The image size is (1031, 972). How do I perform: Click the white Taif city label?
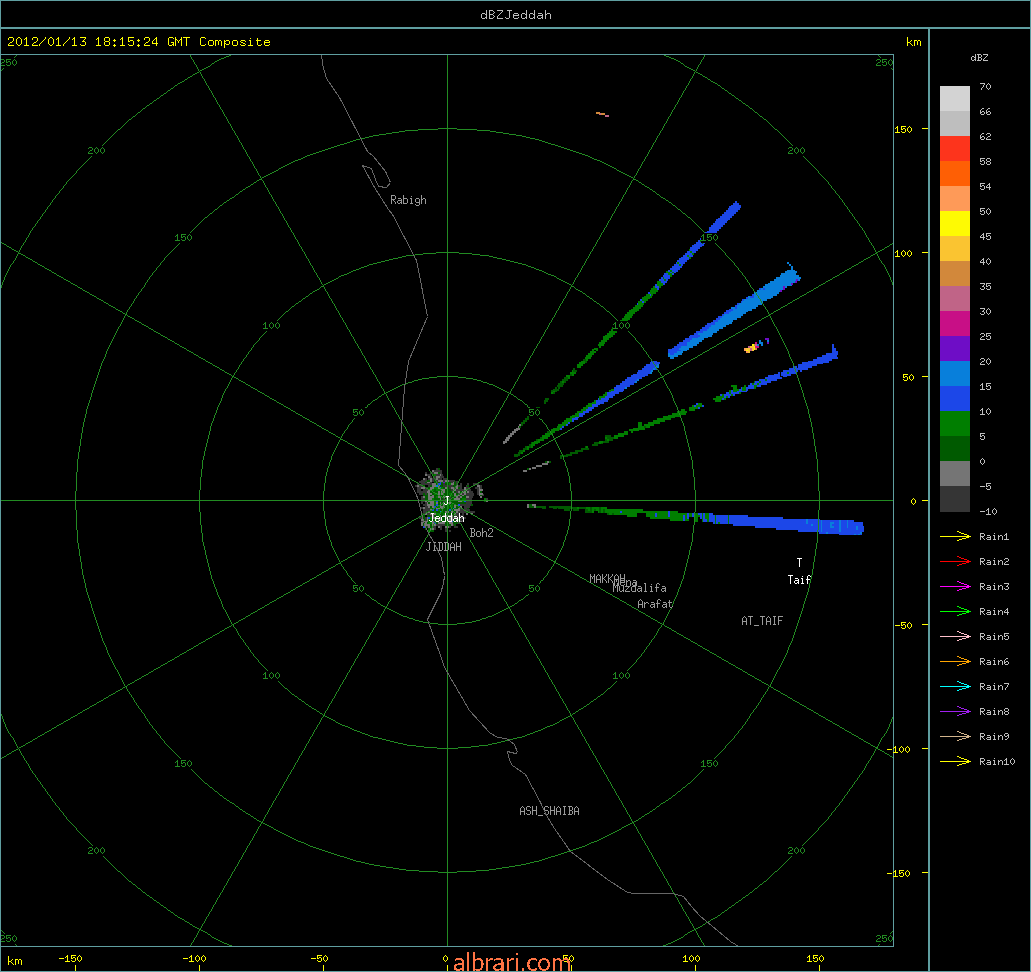[x=799, y=579]
